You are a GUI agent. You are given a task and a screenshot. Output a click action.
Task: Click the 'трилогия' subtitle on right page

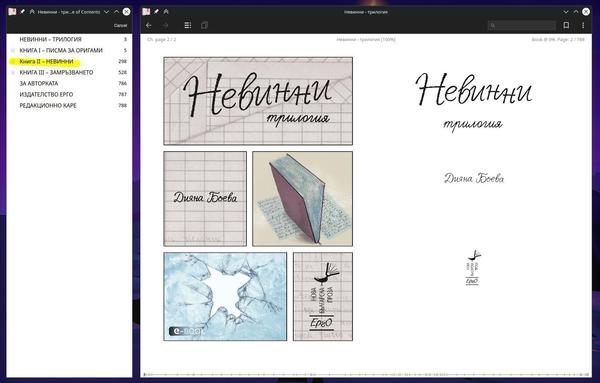[x=473, y=125]
